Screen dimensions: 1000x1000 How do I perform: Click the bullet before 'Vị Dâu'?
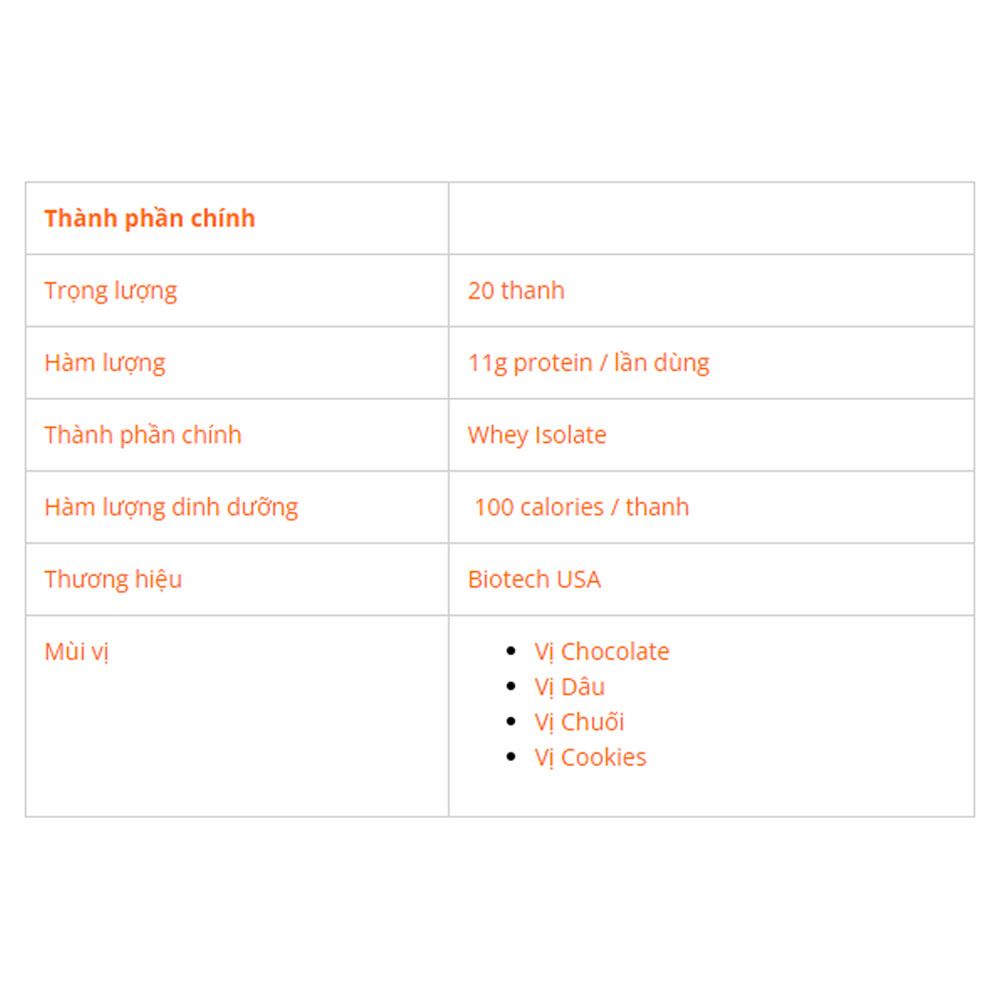click(510, 686)
